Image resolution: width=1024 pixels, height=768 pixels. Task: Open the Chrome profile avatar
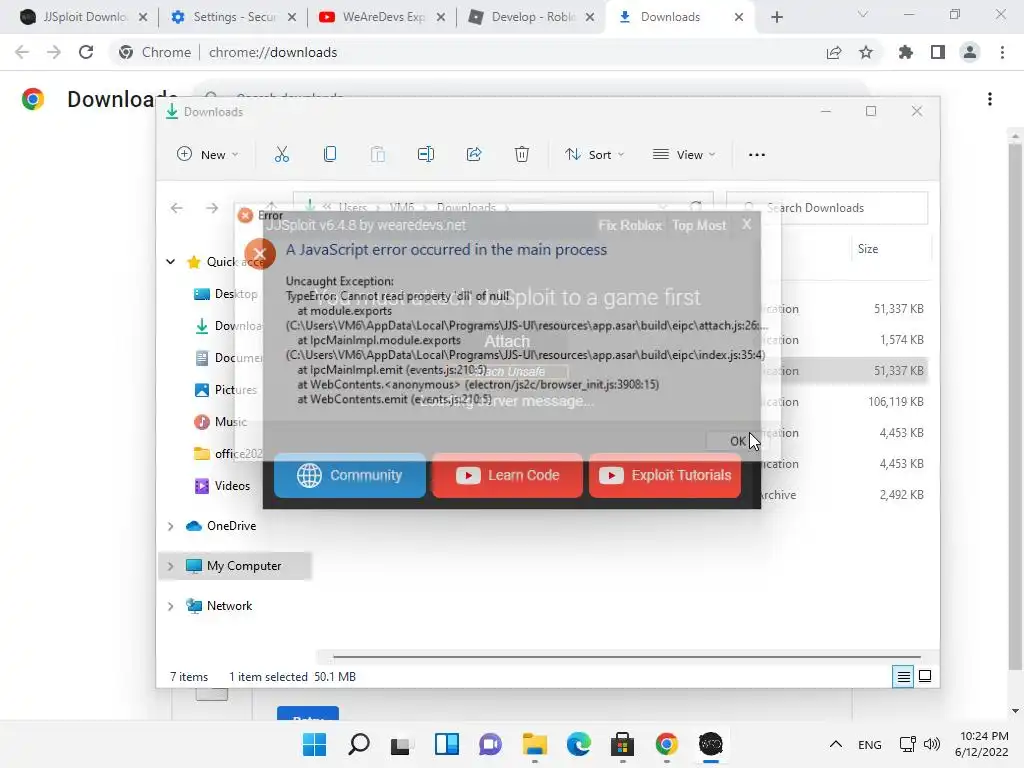coord(970,52)
